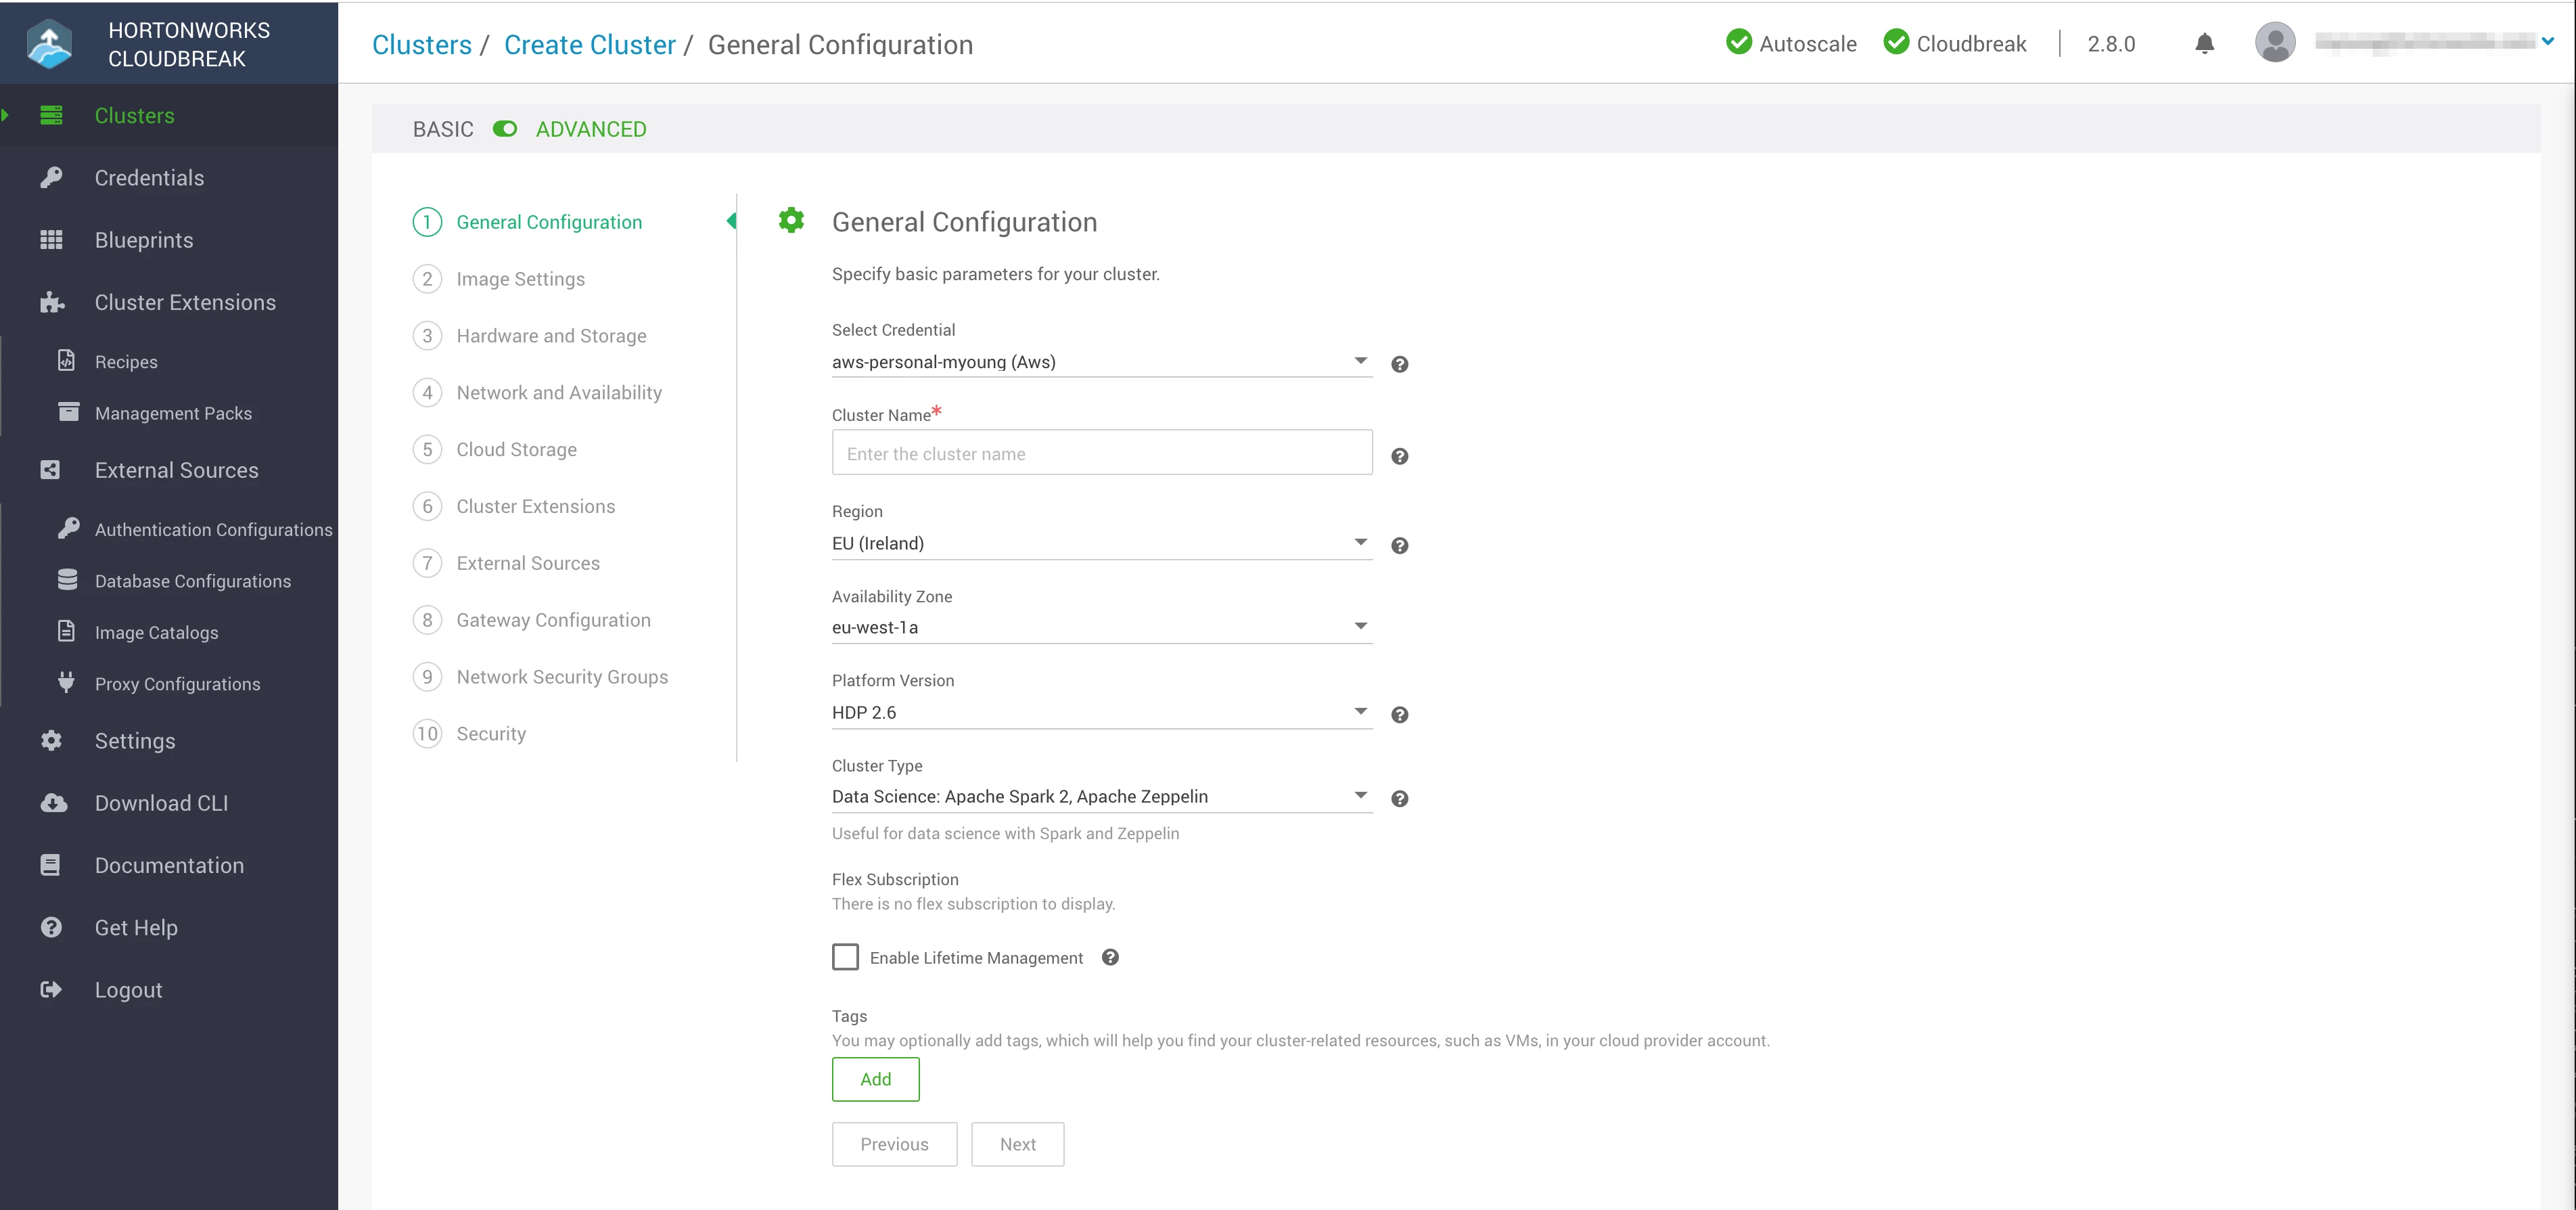This screenshot has height=1210, width=2576.
Task: Expand the user account menu chevron
Action: pyautogui.click(x=2548, y=41)
